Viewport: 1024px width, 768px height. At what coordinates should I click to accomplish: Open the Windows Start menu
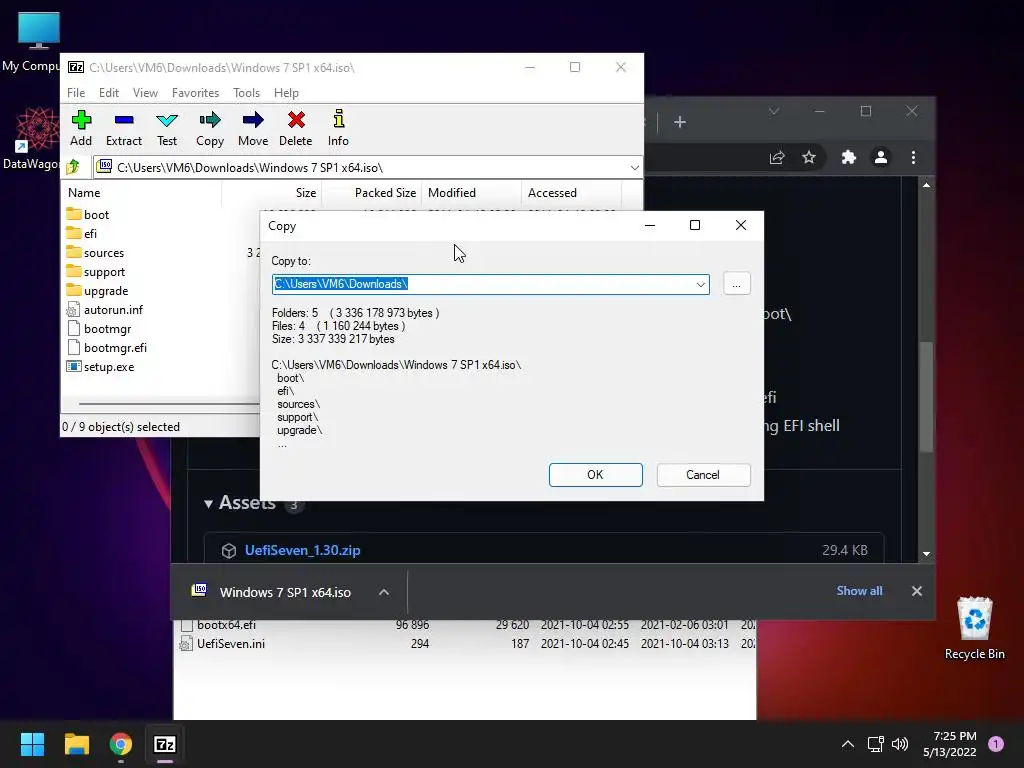(32, 744)
